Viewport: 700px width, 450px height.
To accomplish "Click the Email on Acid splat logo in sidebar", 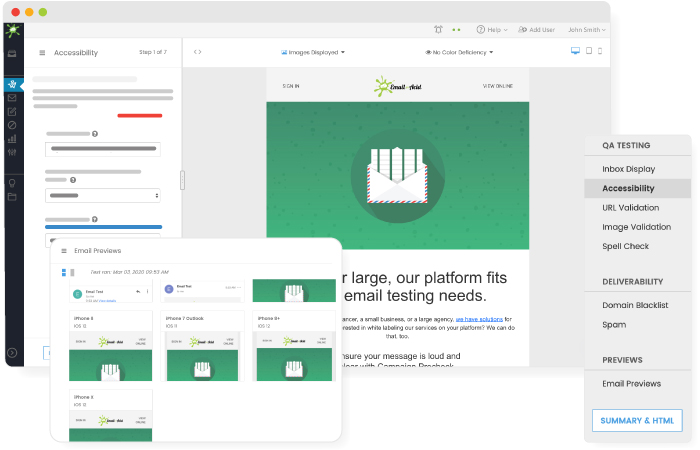I will pos(13,31).
